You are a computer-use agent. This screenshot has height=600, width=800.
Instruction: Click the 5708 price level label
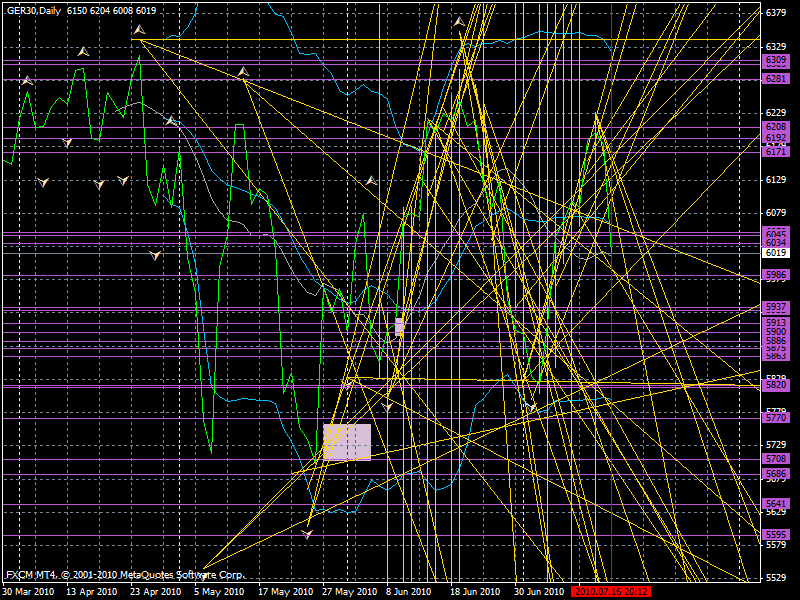[776, 458]
